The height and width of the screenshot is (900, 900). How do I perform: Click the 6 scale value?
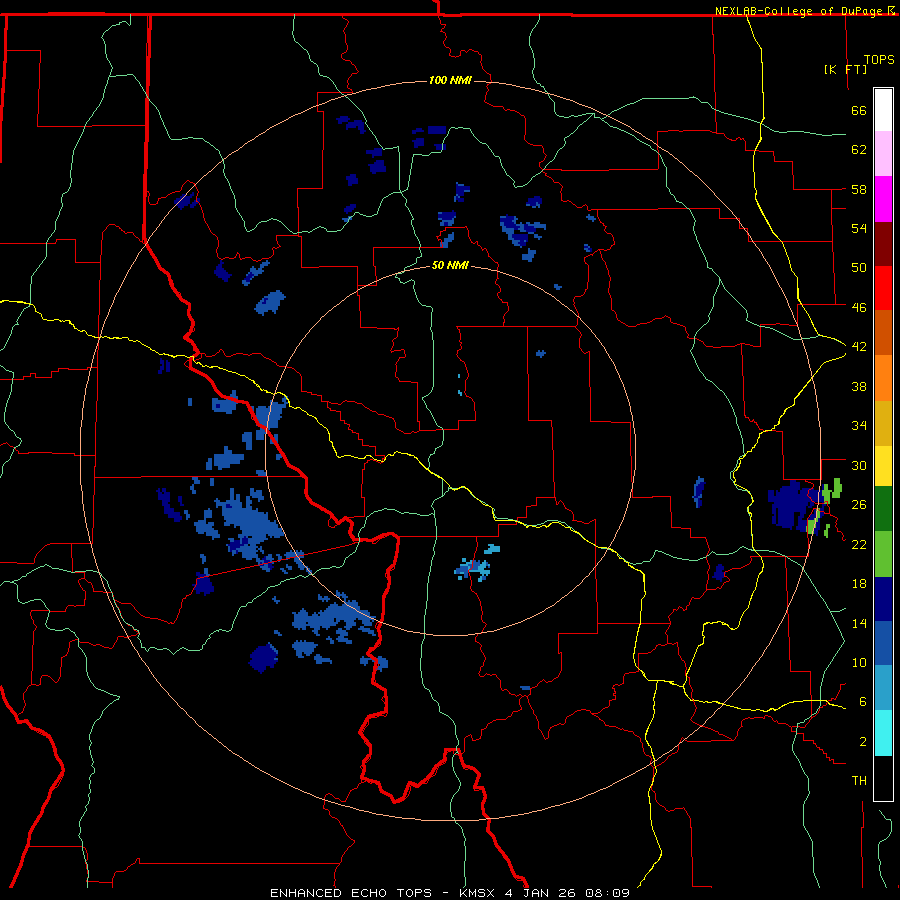(863, 701)
